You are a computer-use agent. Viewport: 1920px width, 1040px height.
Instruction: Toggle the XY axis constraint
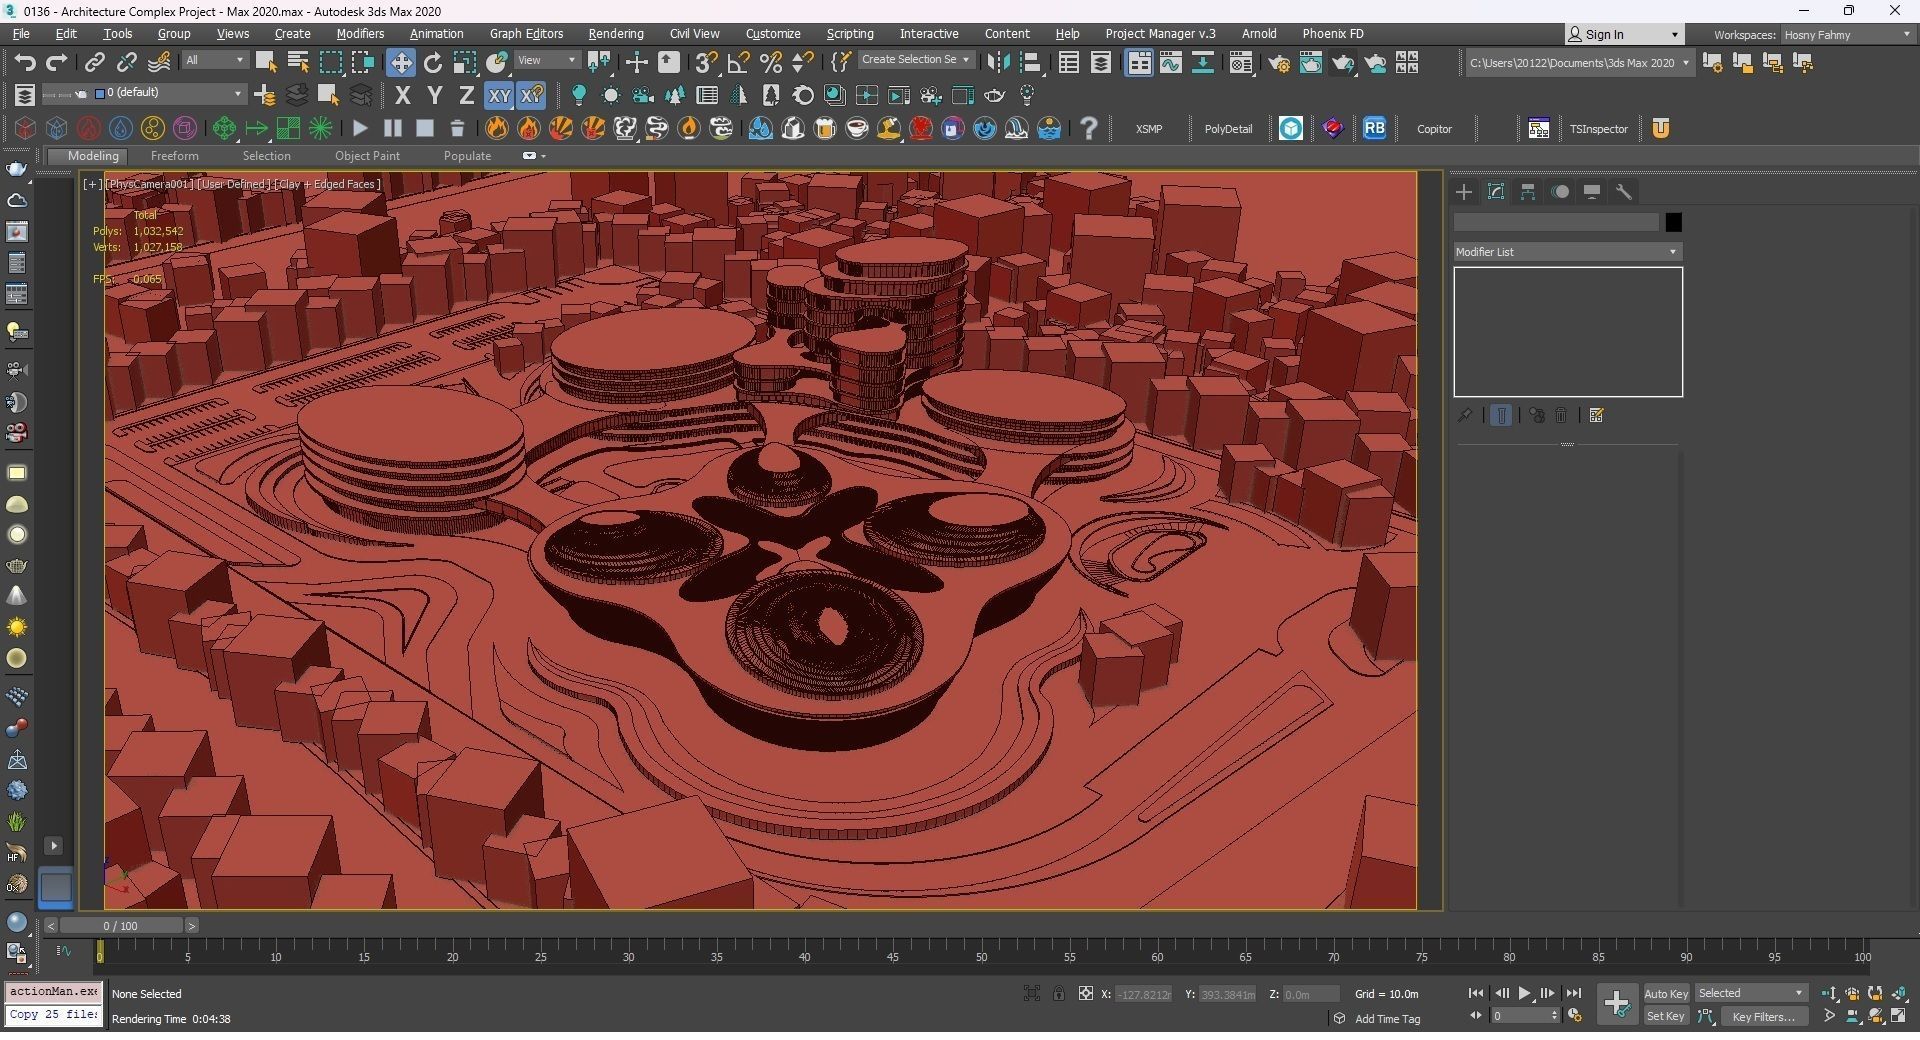tap(498, 96)
